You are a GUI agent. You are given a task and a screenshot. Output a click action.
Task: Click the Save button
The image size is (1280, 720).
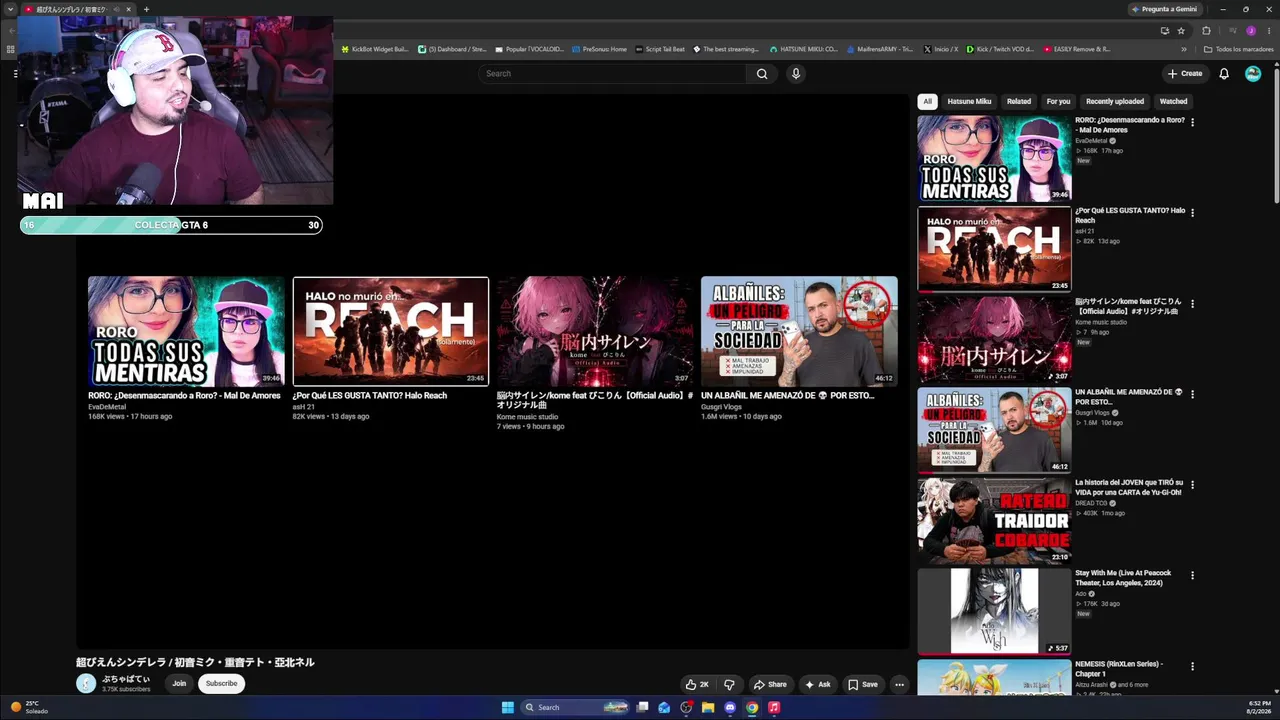(x=863, y=684)
